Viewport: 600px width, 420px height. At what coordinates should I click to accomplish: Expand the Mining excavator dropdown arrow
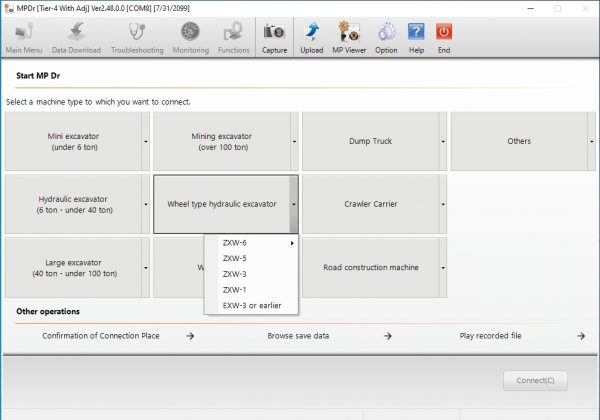pos(294,142)
